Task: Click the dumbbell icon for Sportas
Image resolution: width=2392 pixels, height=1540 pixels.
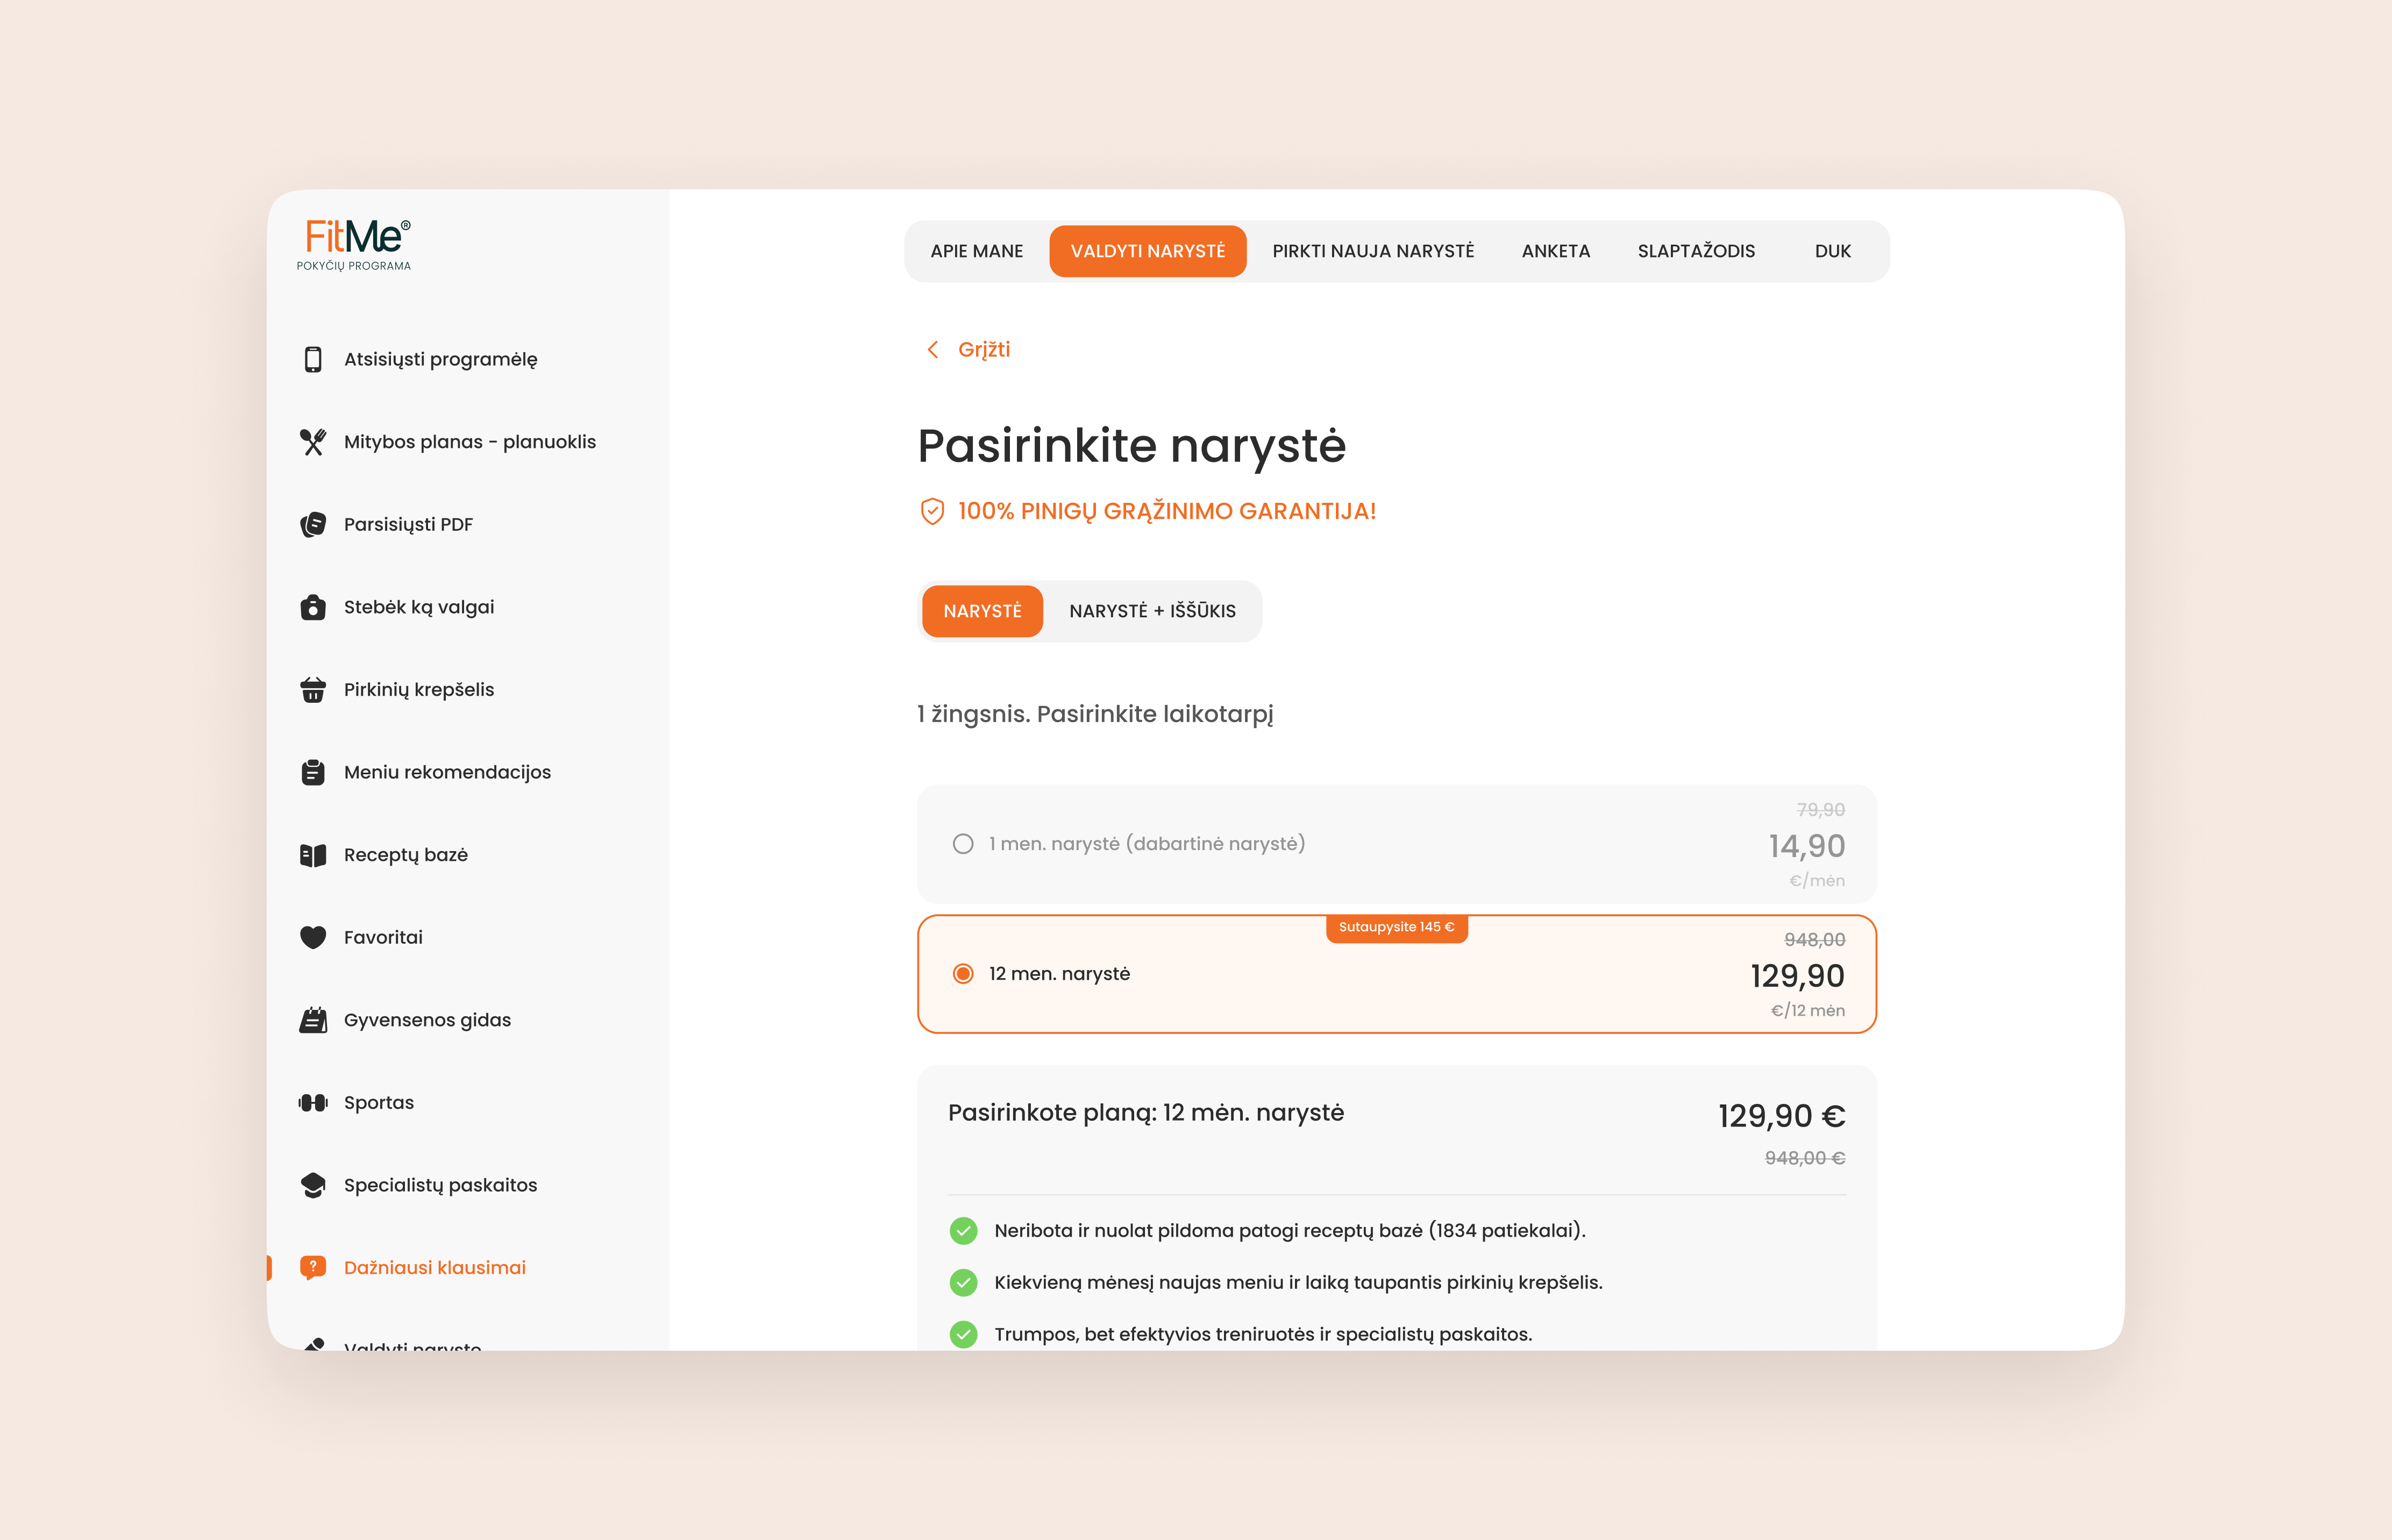Action: 313,1103
